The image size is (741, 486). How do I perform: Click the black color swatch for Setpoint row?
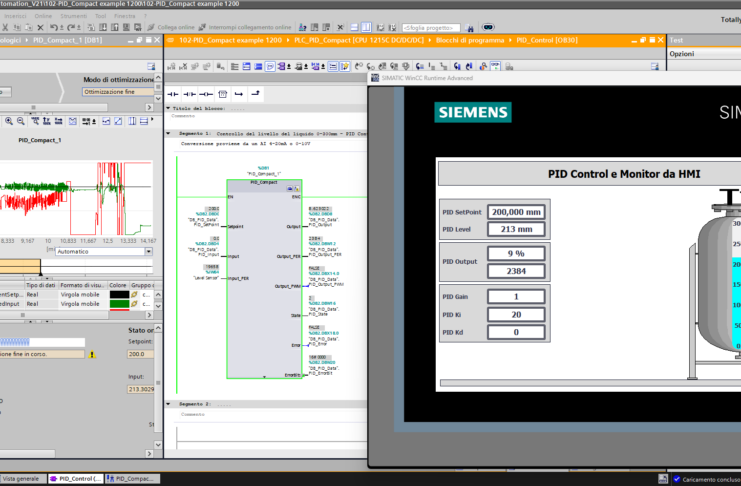pos(119,295)
